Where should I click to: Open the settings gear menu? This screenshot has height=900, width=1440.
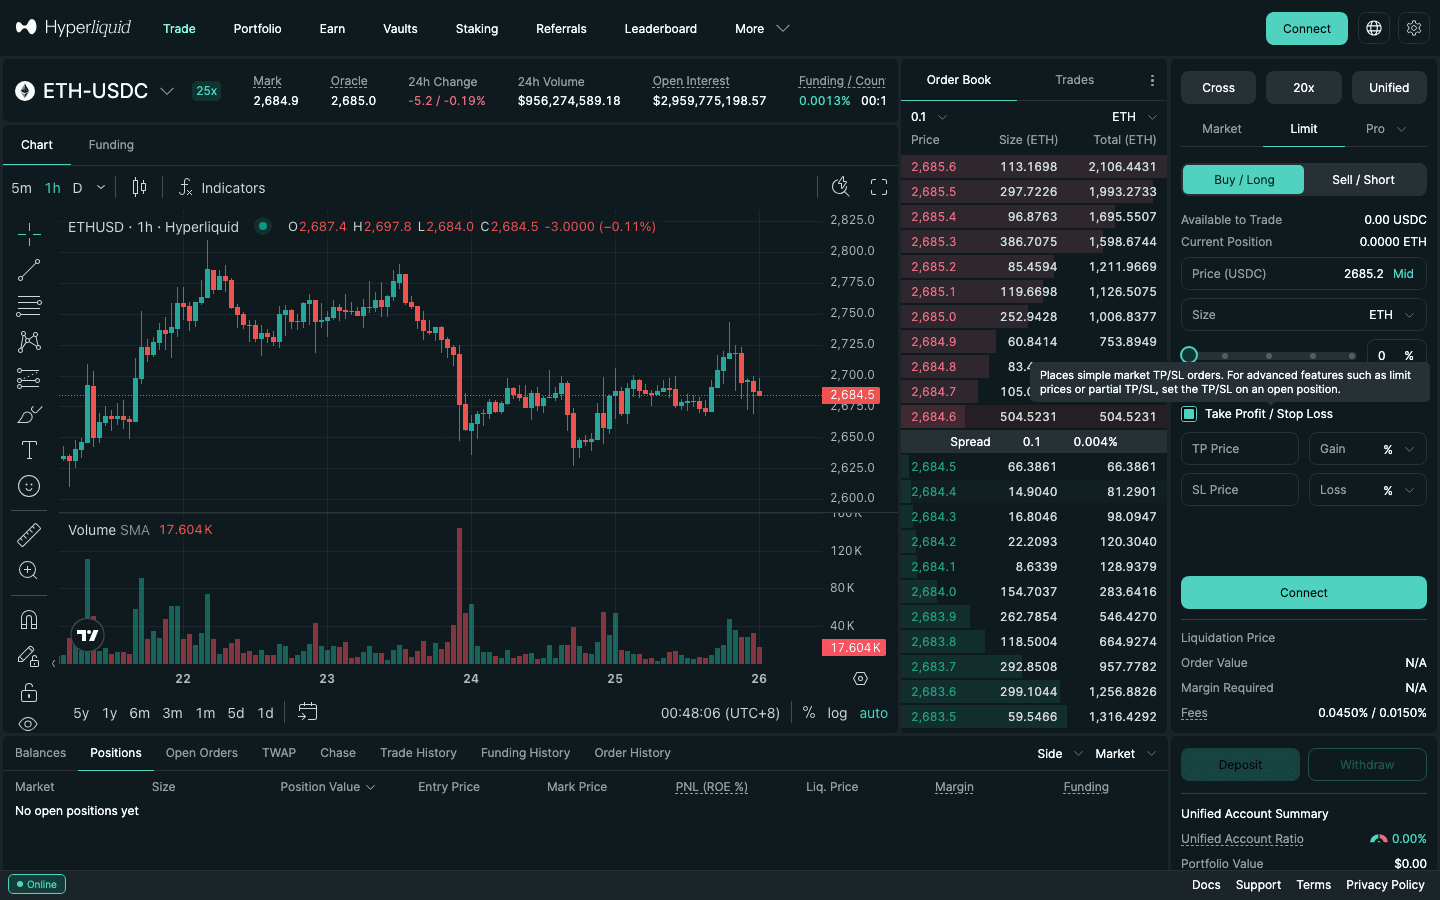point(1414,28)
